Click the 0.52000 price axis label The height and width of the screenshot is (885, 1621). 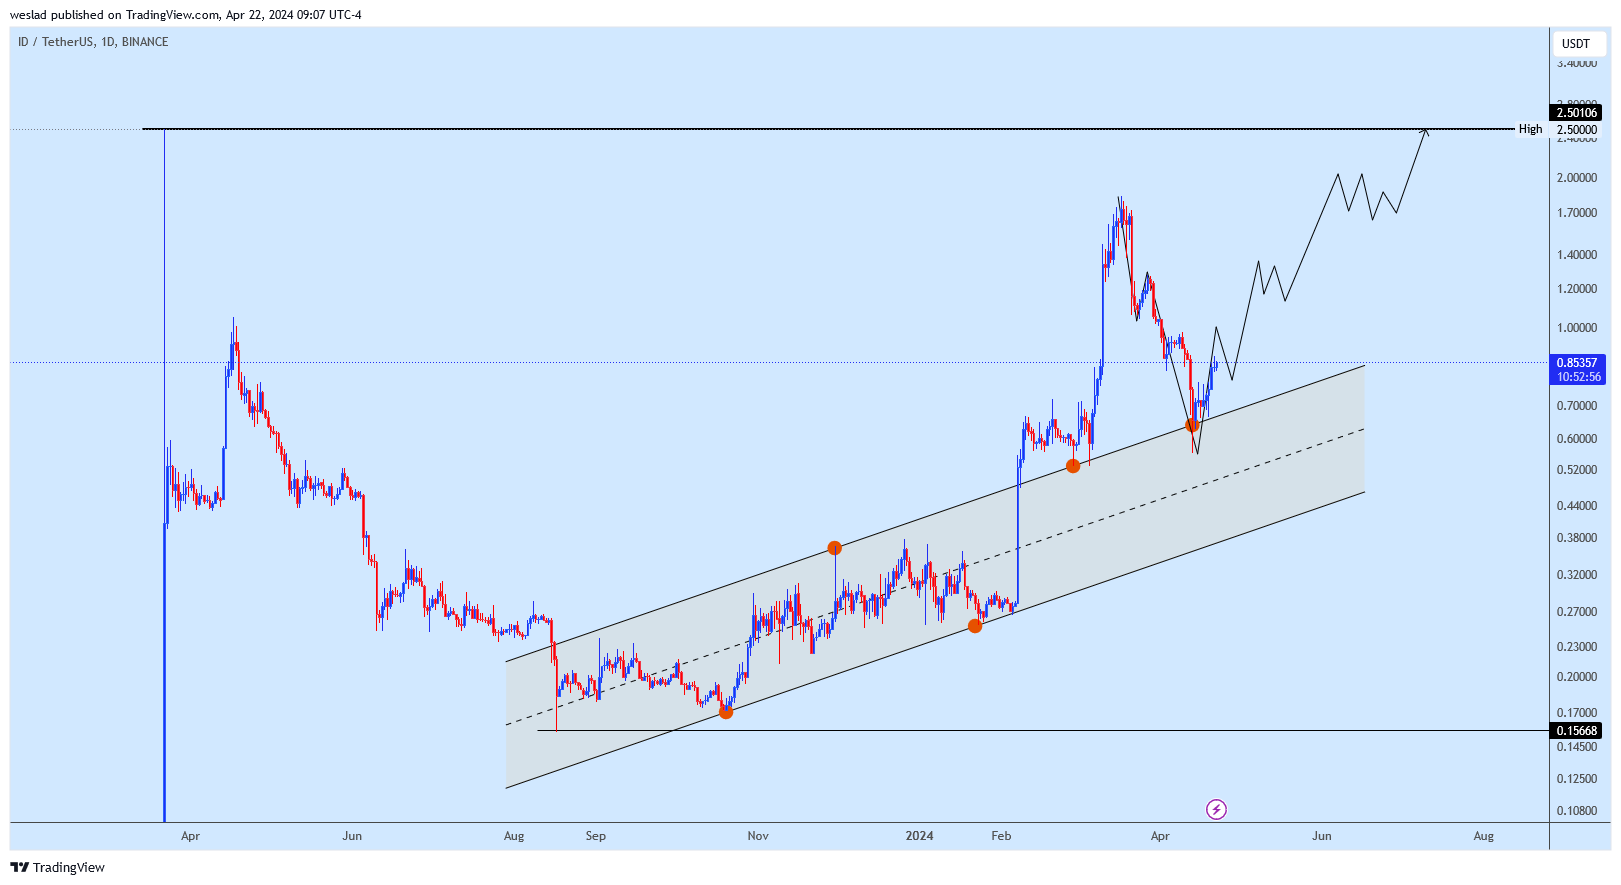tap(1577, 470)
